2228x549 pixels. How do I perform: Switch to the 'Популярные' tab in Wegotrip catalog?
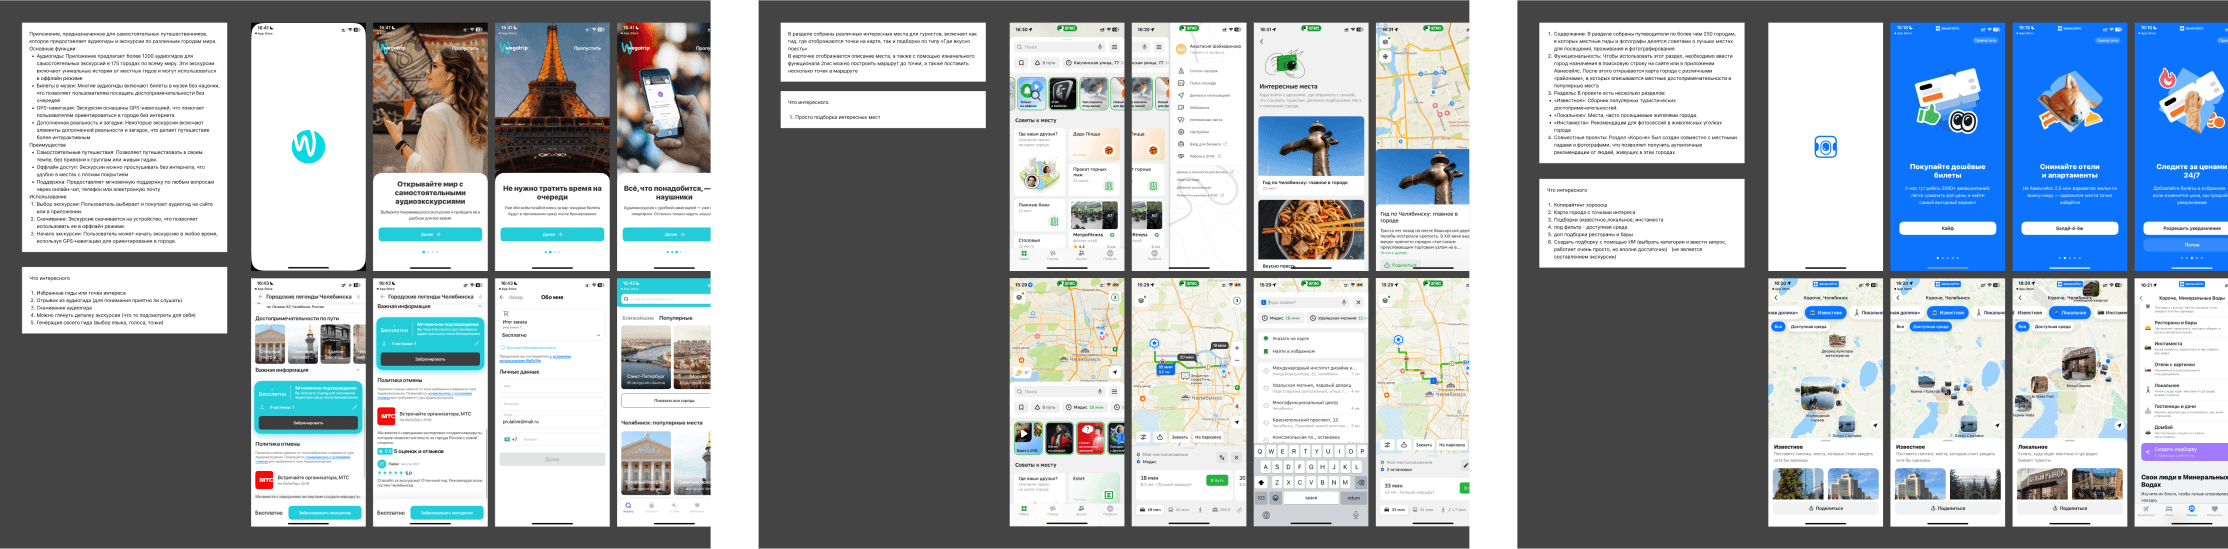click(676, 318)
